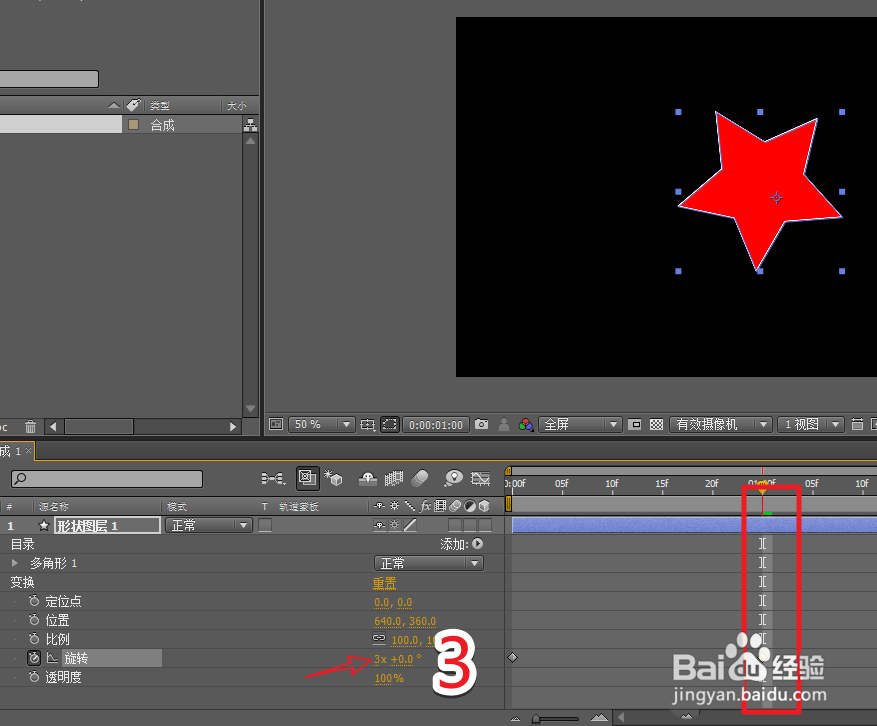Click the 0:00:01:00 current time display

coord(436,425)
